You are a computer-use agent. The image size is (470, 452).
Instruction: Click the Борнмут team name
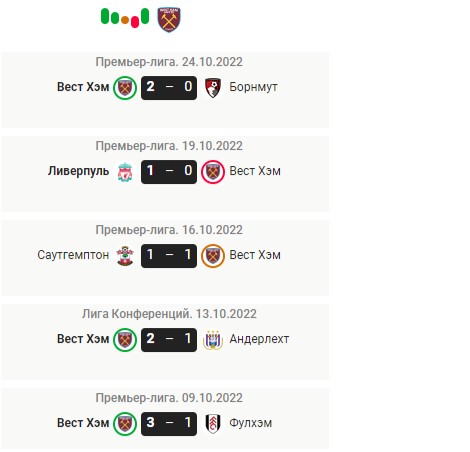click(x=253, y=87)
